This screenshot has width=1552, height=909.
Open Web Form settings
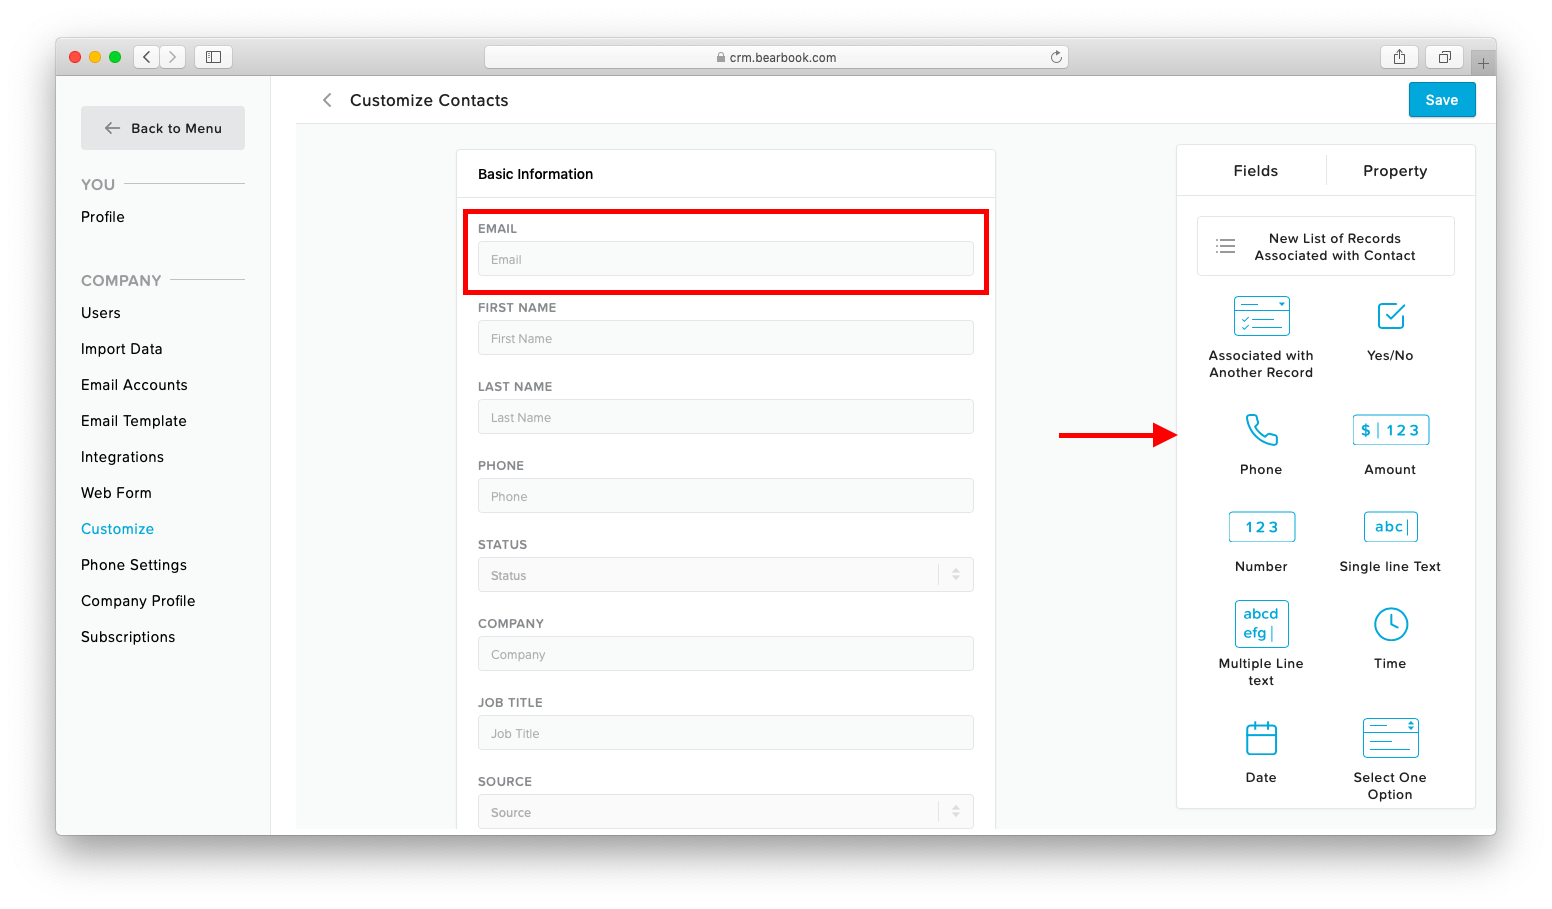point(116,493)
